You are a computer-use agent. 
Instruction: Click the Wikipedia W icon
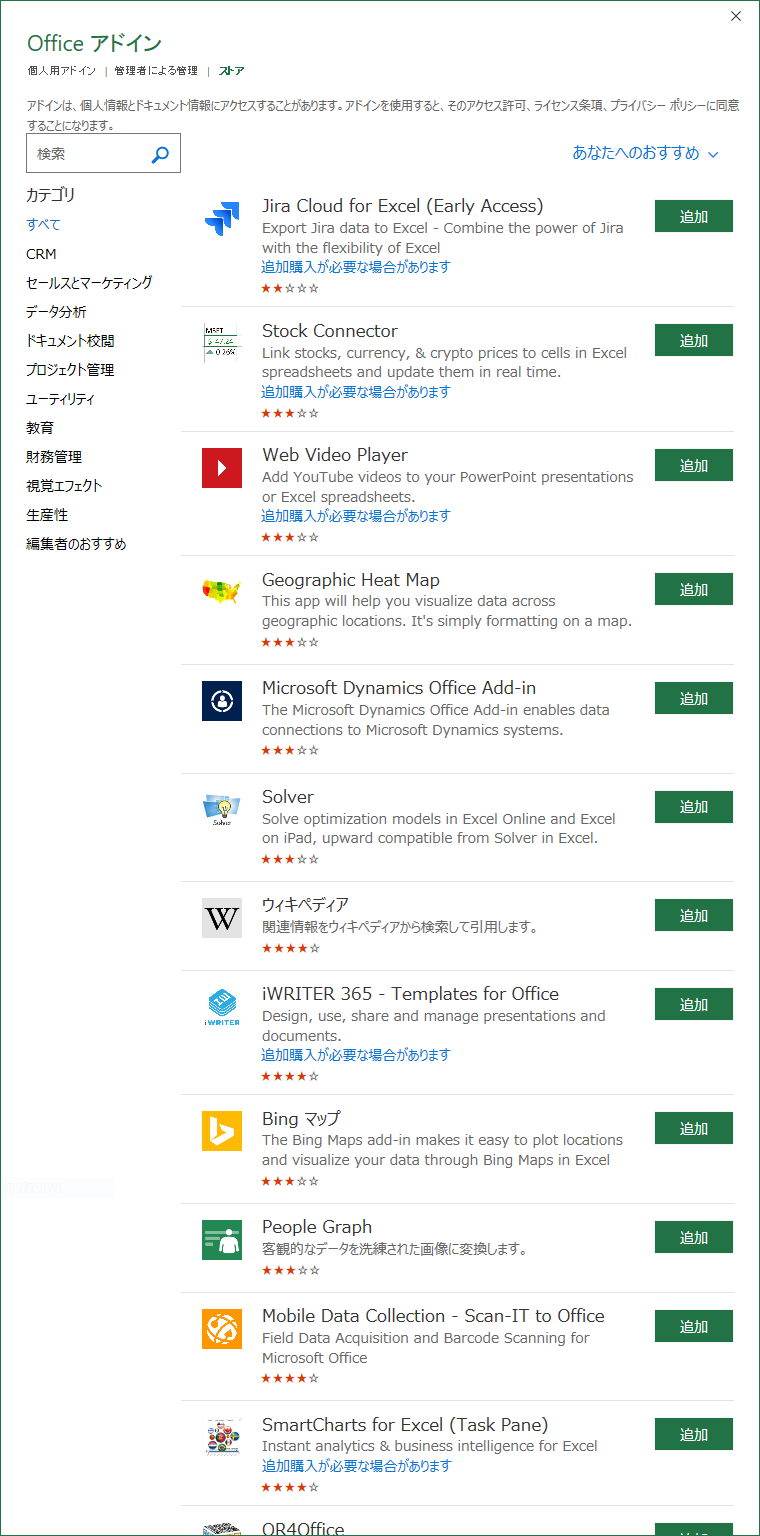(222, 918)
